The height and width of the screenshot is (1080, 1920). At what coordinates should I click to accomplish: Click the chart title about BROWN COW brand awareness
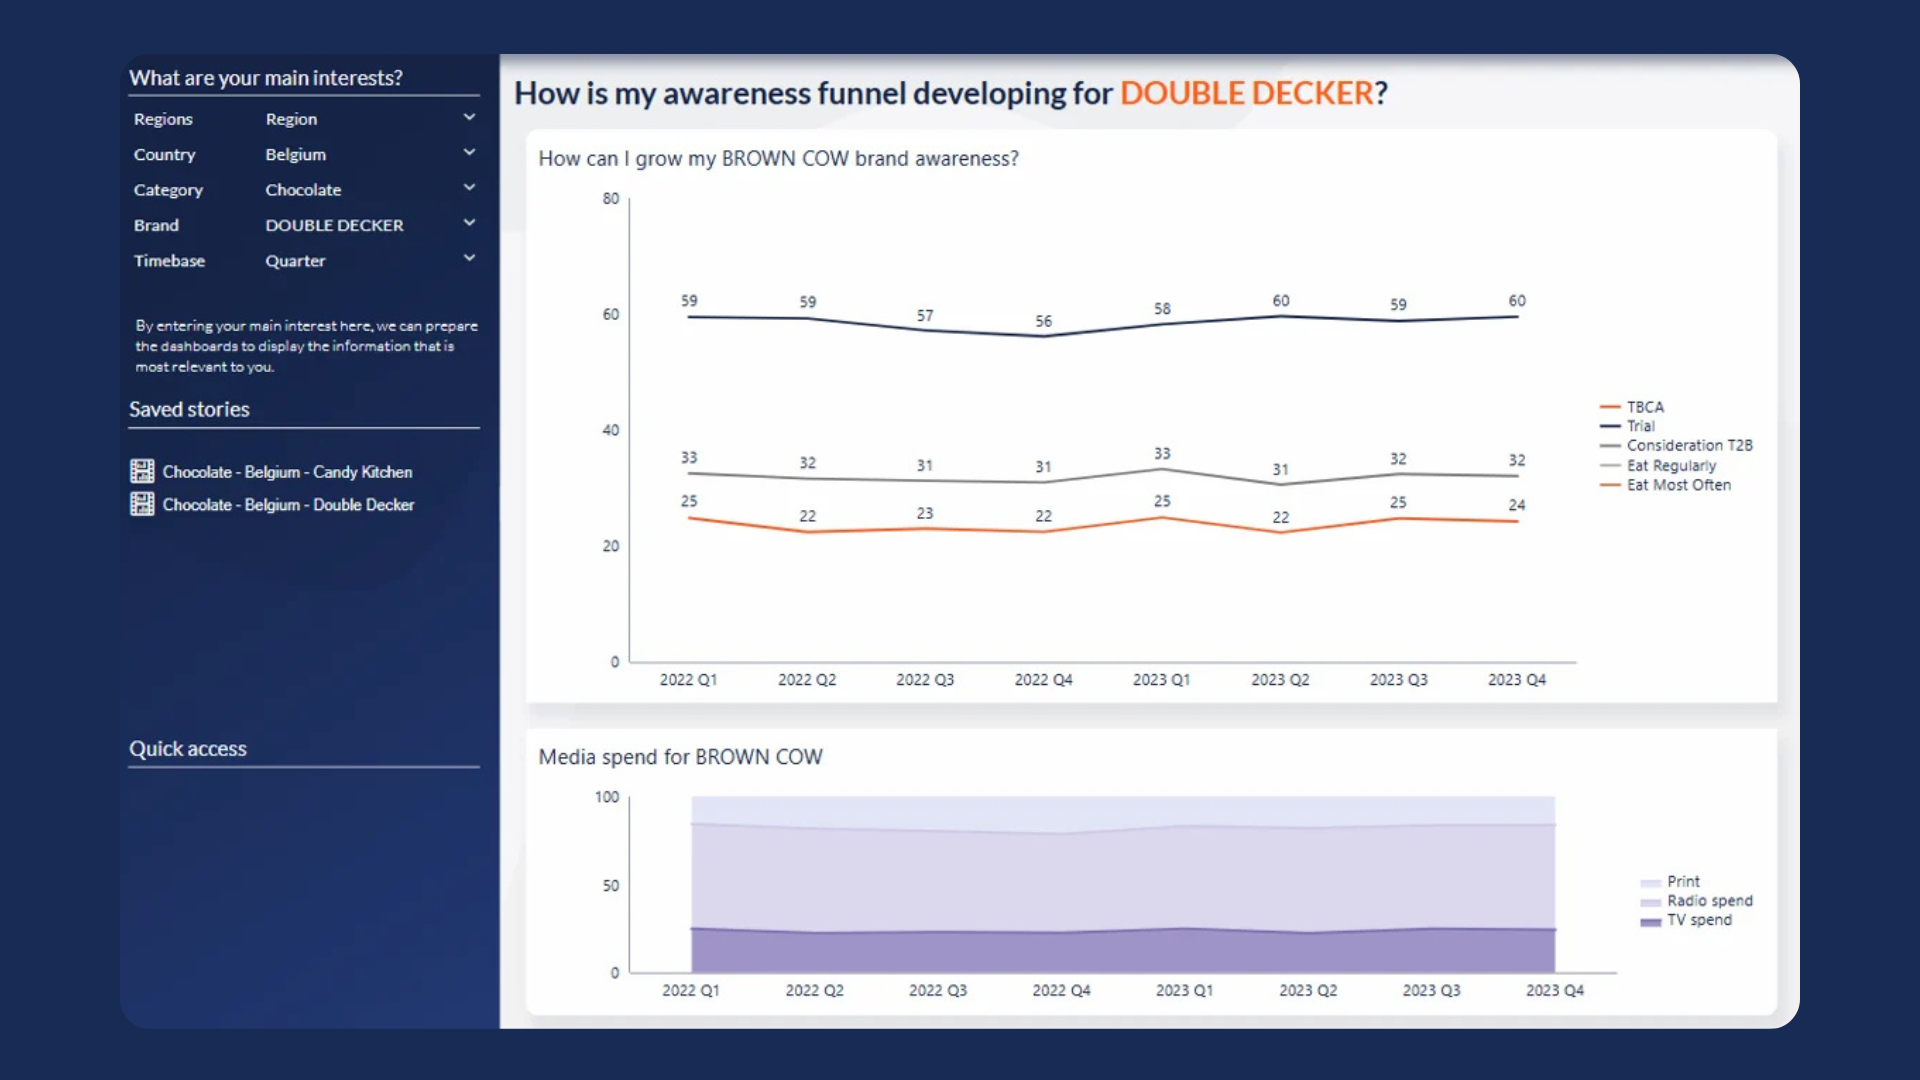tap(778, 159)
